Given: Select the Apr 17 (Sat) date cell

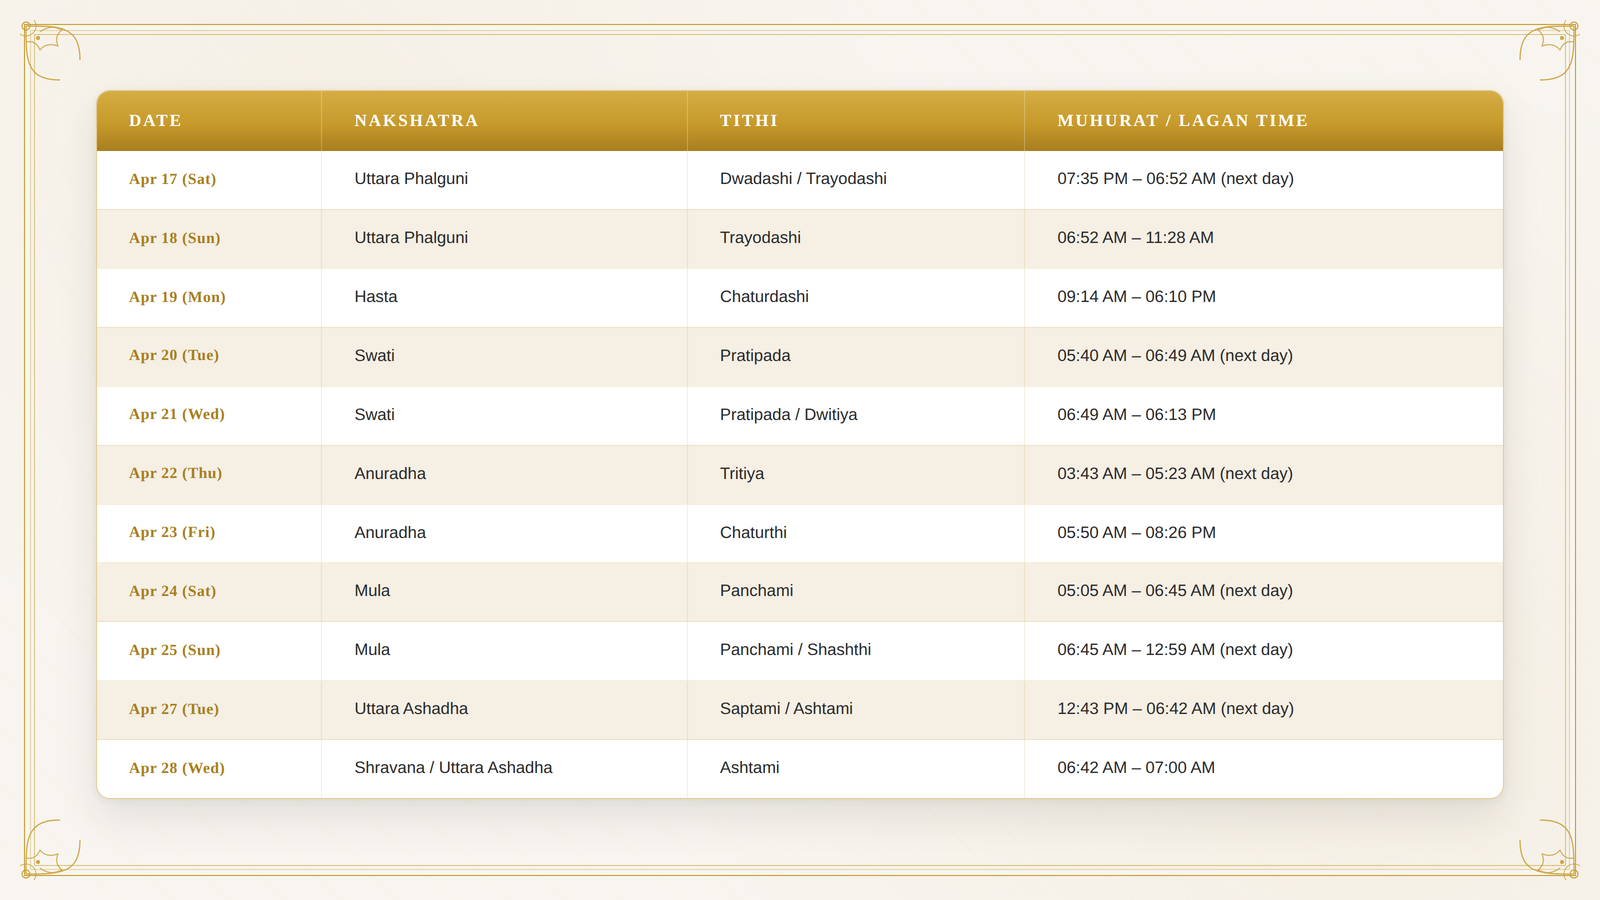Looking at the screenshot, I should [209, 180].
